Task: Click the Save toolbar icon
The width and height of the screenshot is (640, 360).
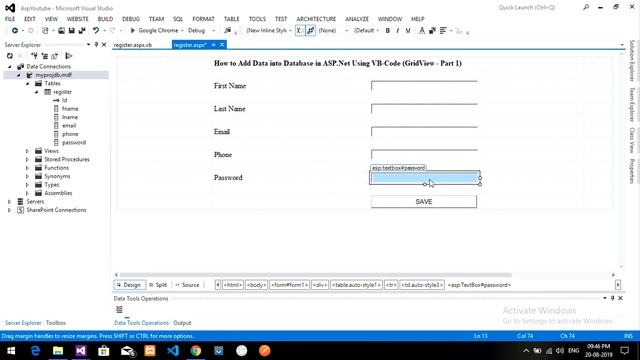Action: click(x=71, y=31)
